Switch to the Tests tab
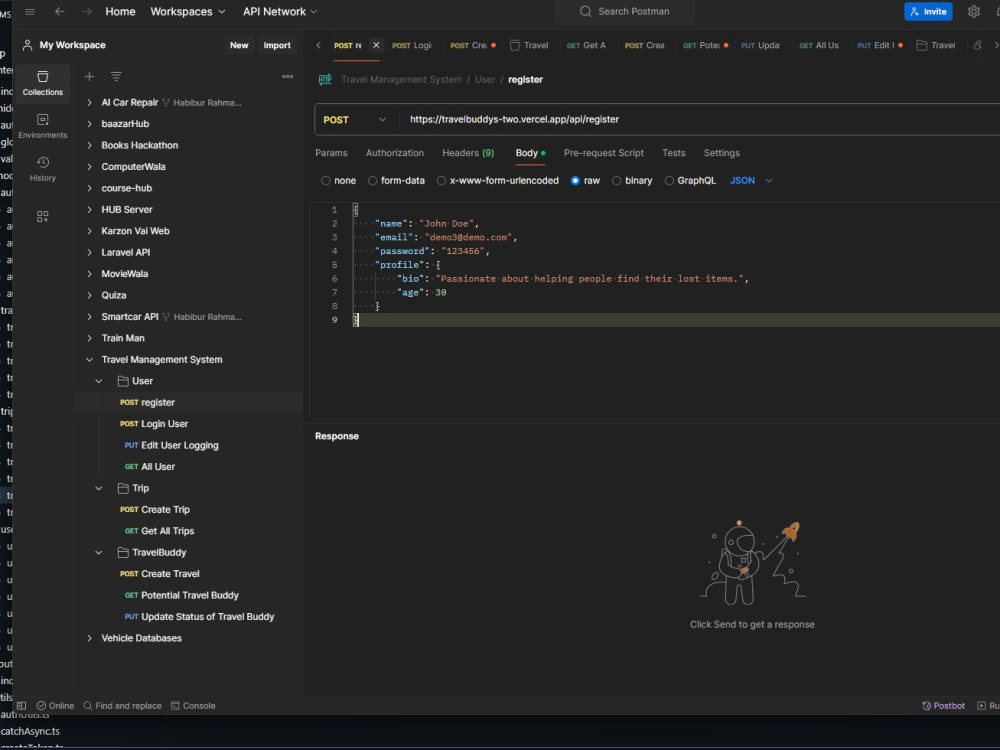The height and width of the screenshot is (750, 1000). point(673,154)
